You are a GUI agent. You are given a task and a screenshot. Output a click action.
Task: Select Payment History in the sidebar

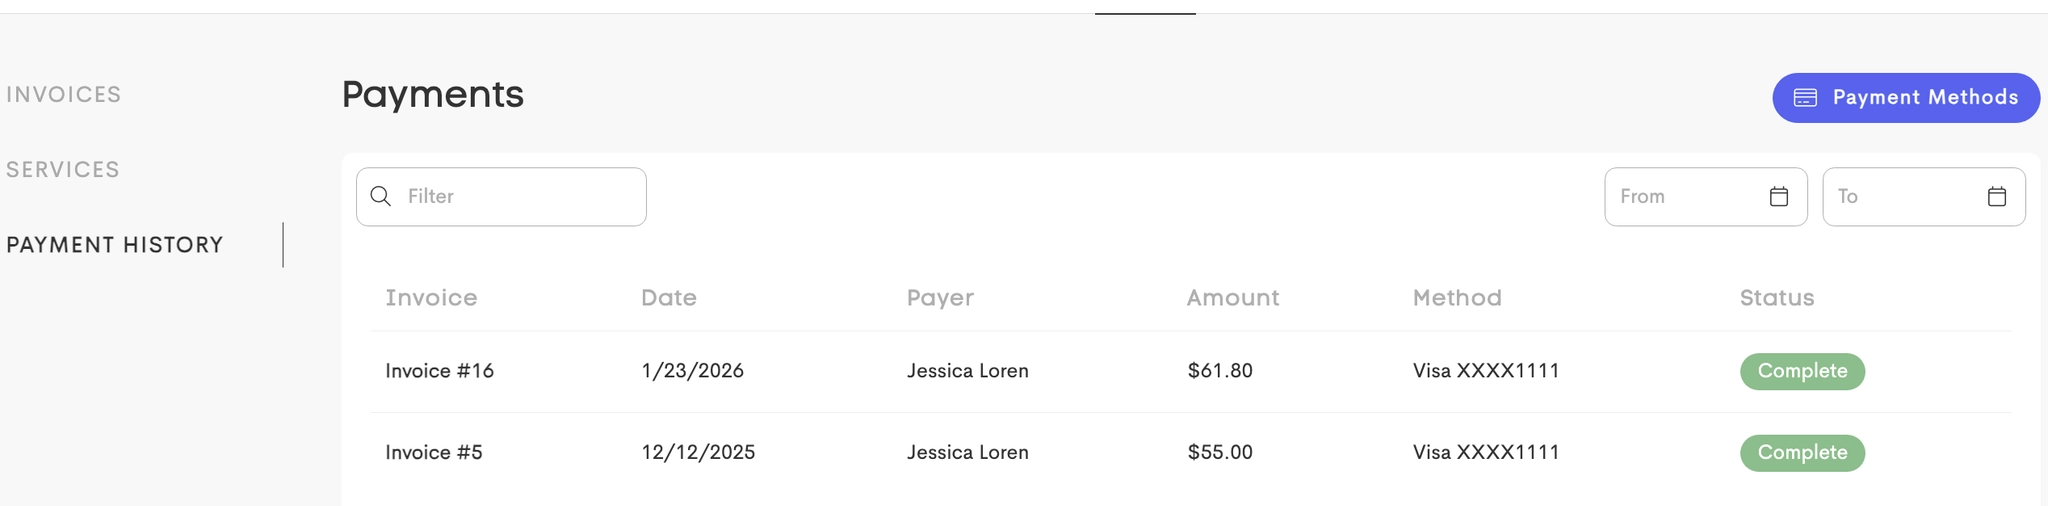[115, 245]
